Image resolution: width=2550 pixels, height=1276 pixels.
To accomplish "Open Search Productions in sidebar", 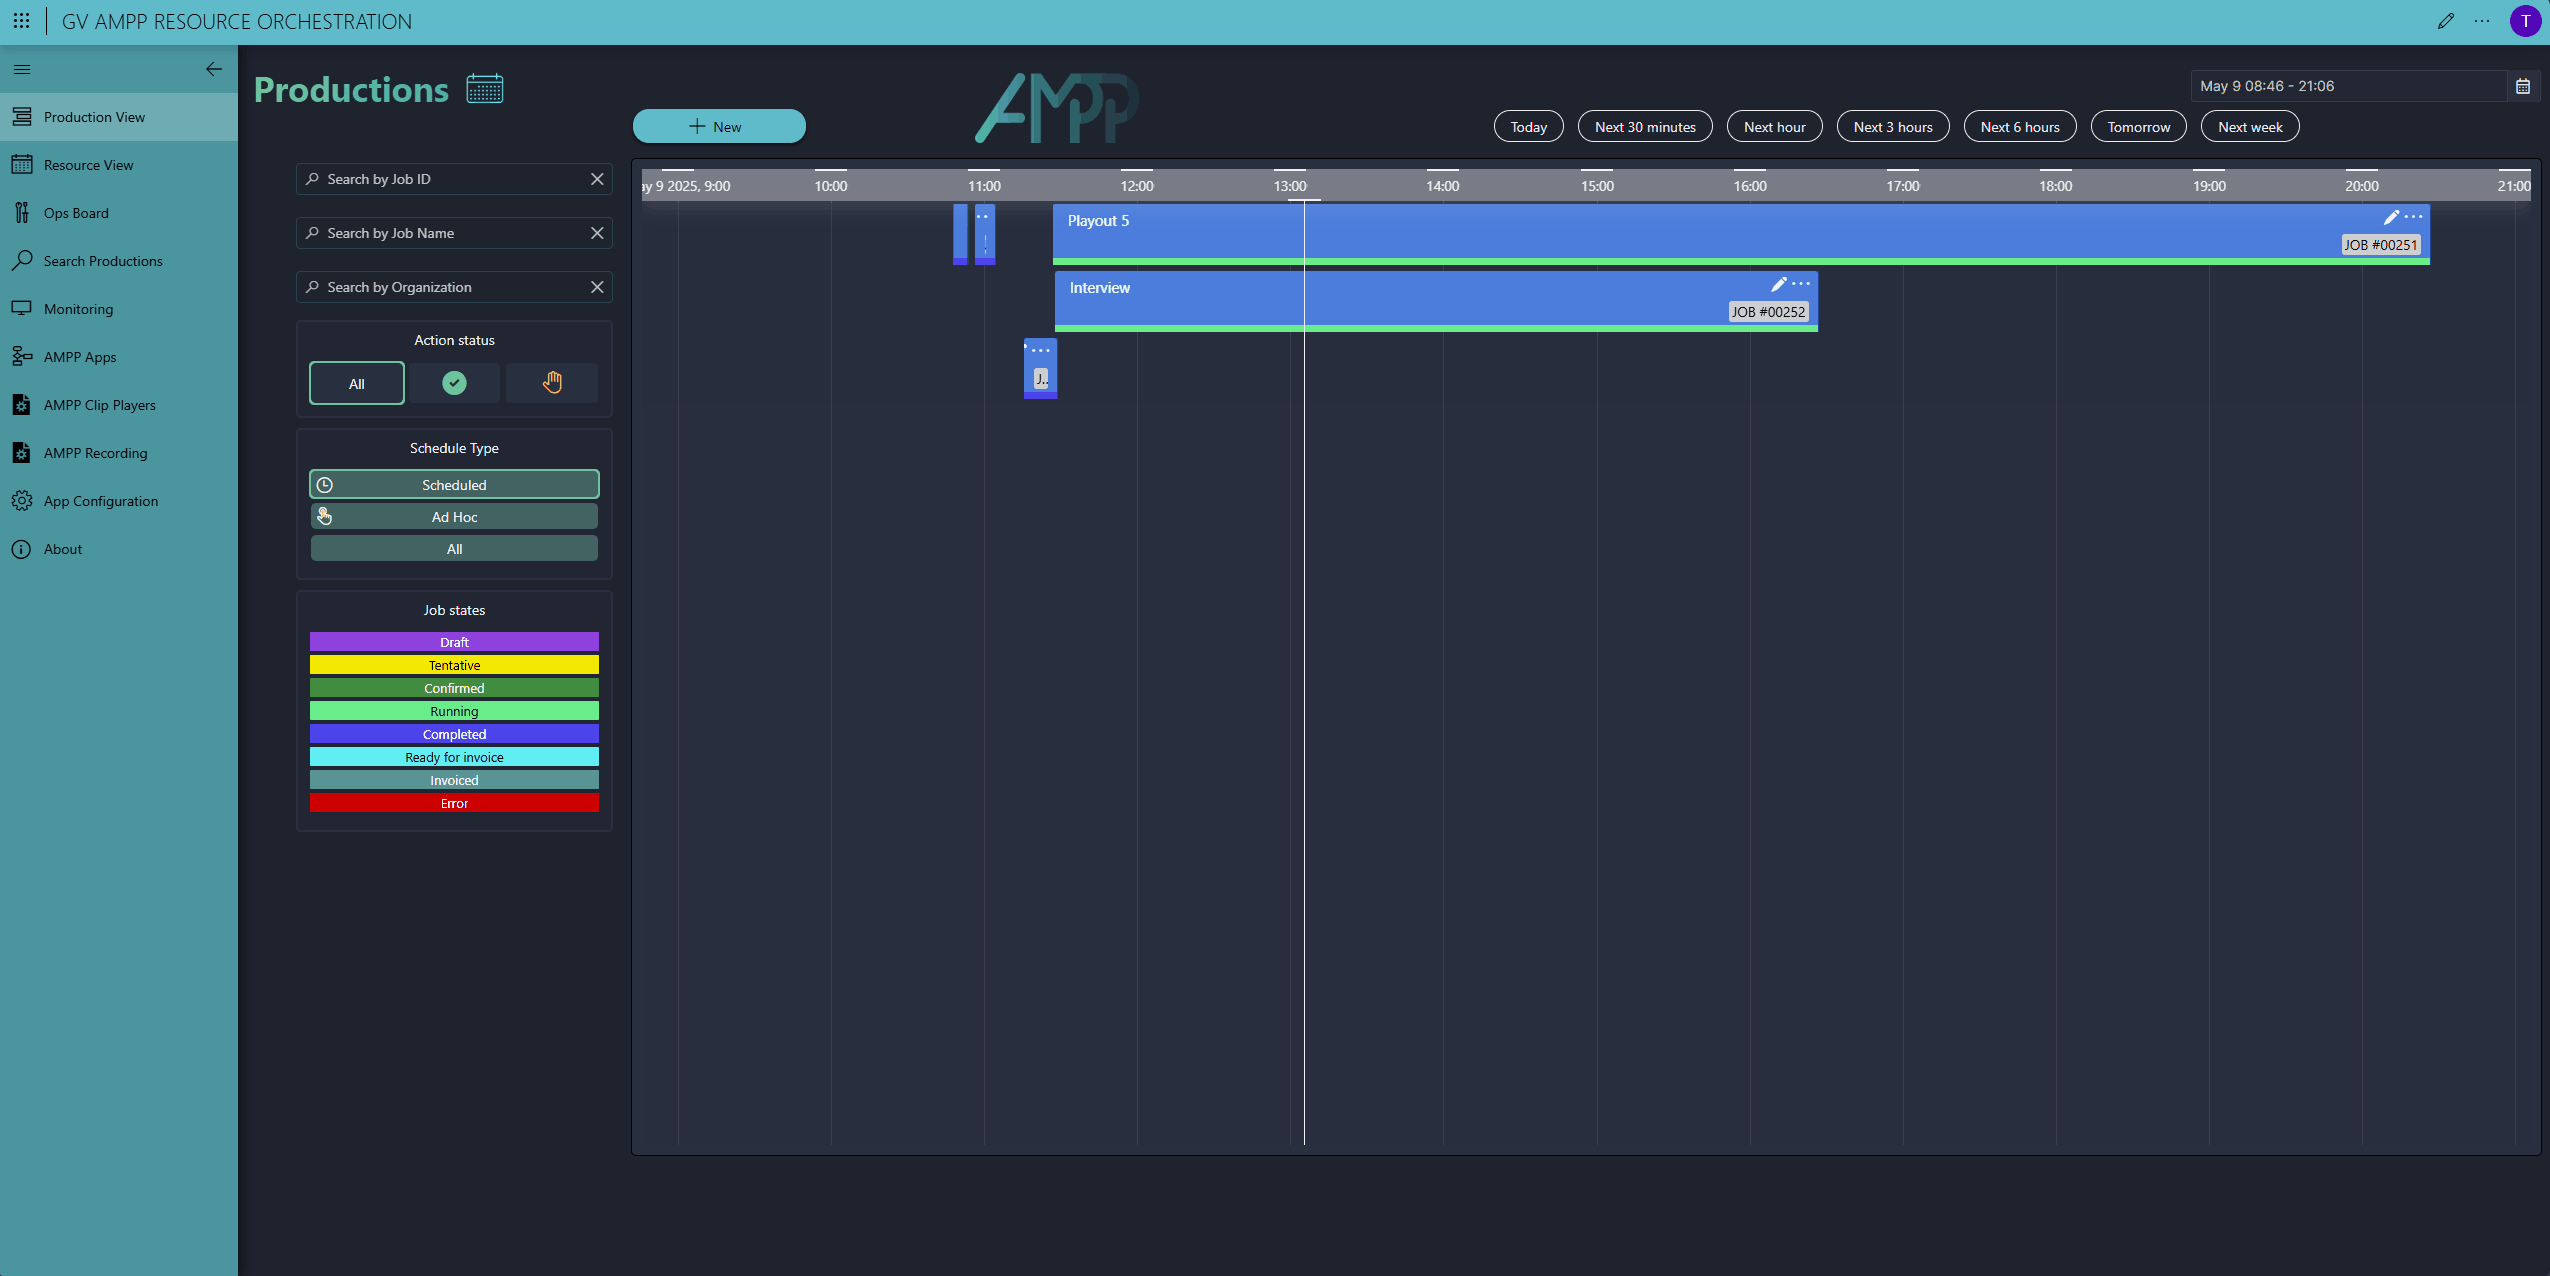I will tap(119, 261).
